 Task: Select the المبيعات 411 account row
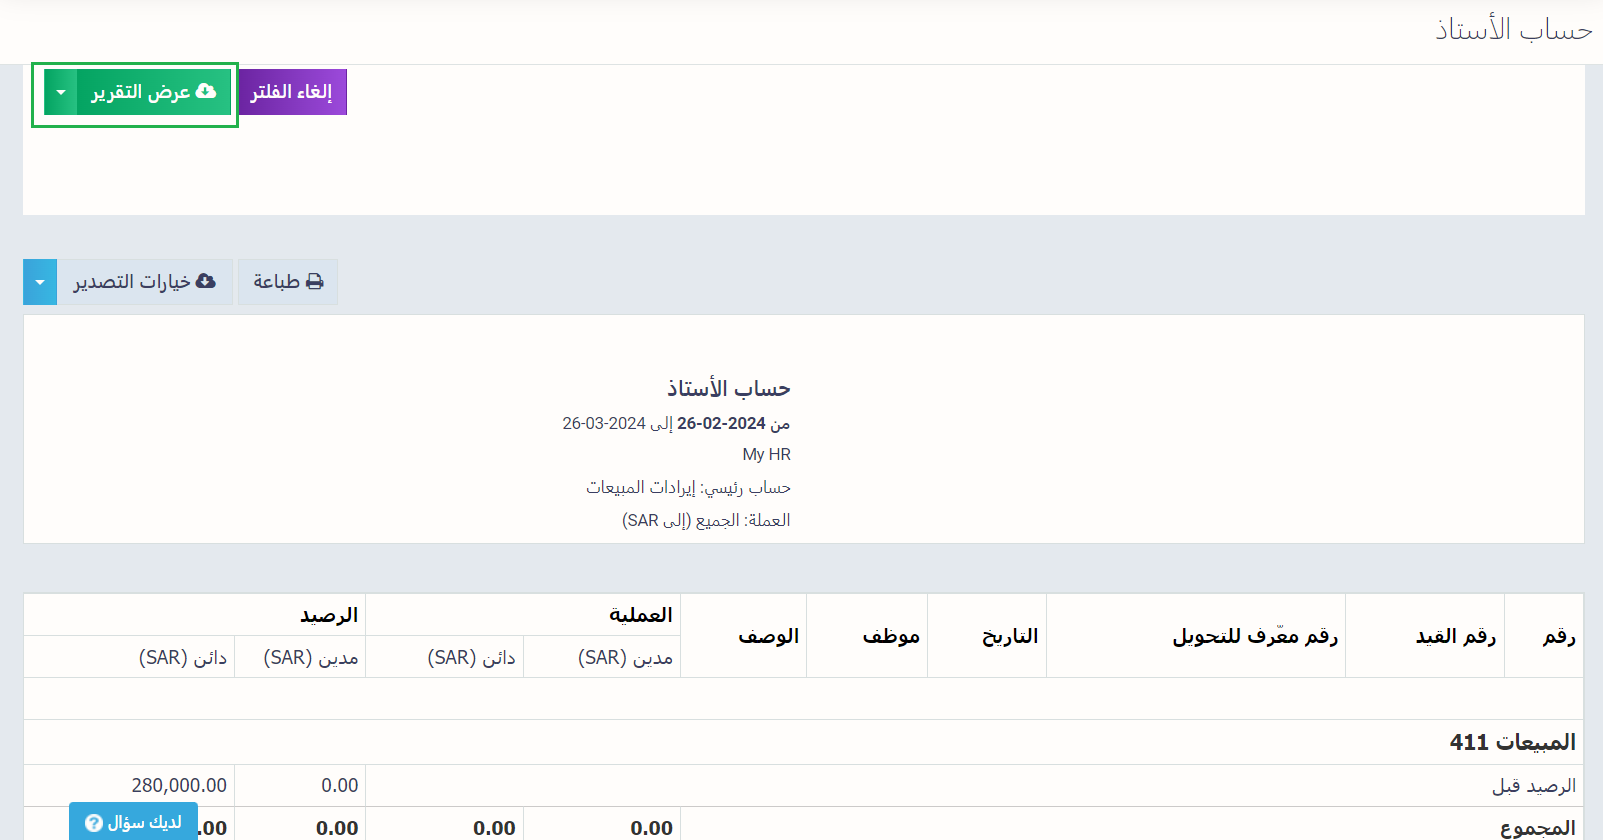[1512, 742]
